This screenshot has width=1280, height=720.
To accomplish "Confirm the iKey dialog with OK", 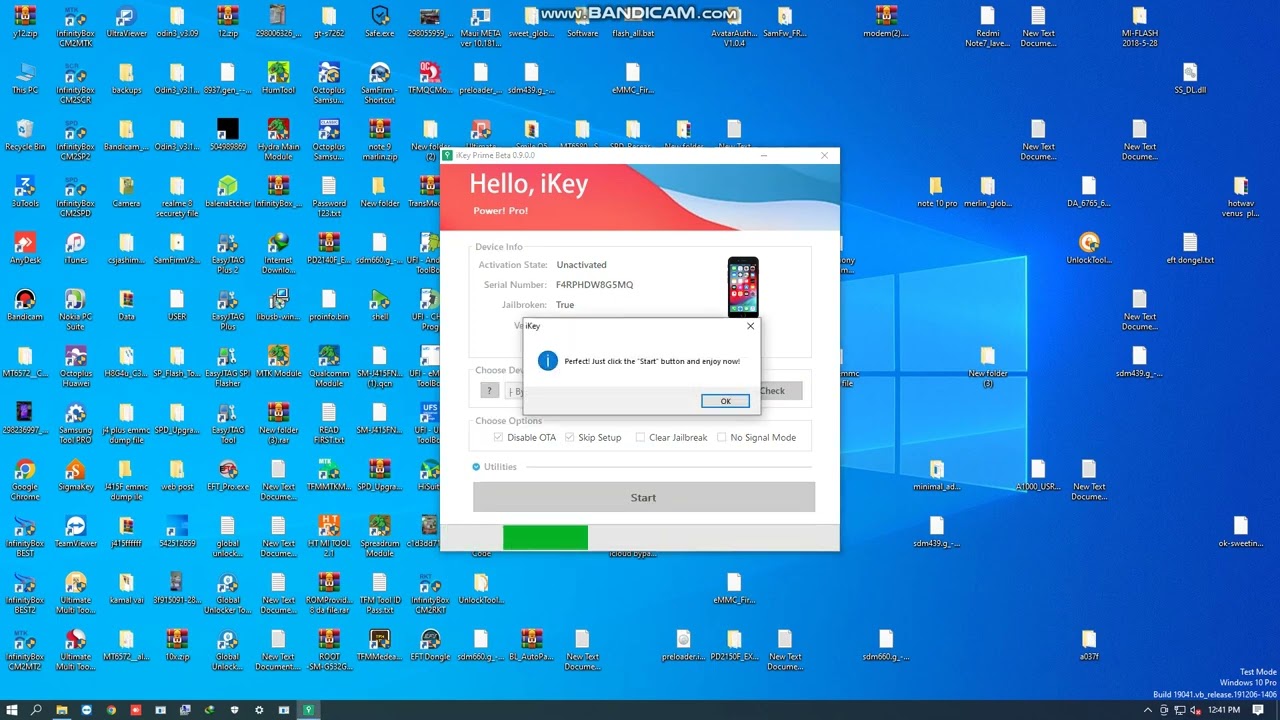I will coord(725,401).
